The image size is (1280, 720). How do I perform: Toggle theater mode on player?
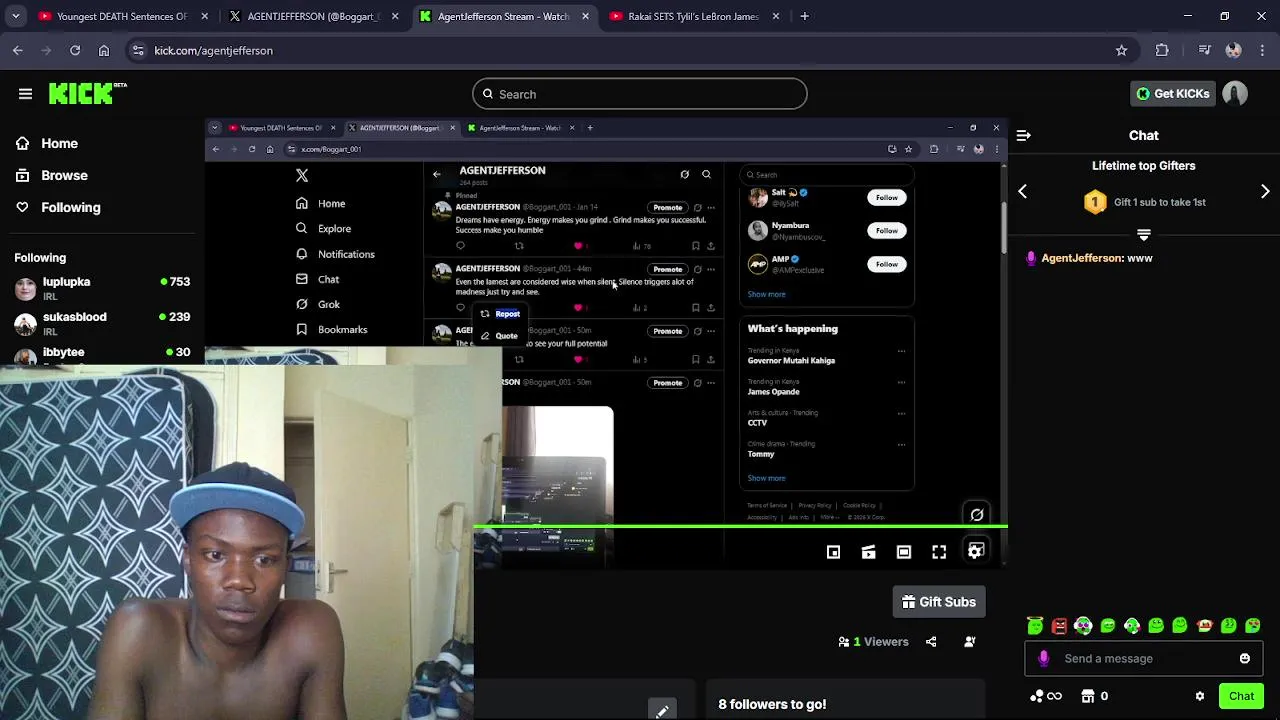(x=904, y=552)
